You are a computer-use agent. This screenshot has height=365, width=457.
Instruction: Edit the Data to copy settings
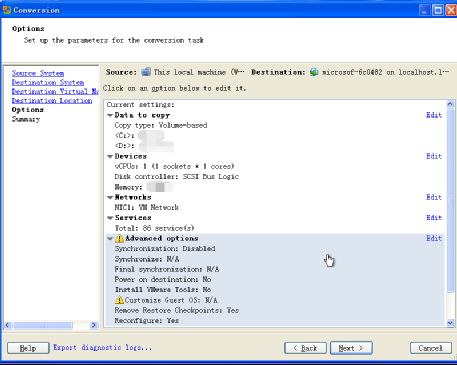coord(434,115)
